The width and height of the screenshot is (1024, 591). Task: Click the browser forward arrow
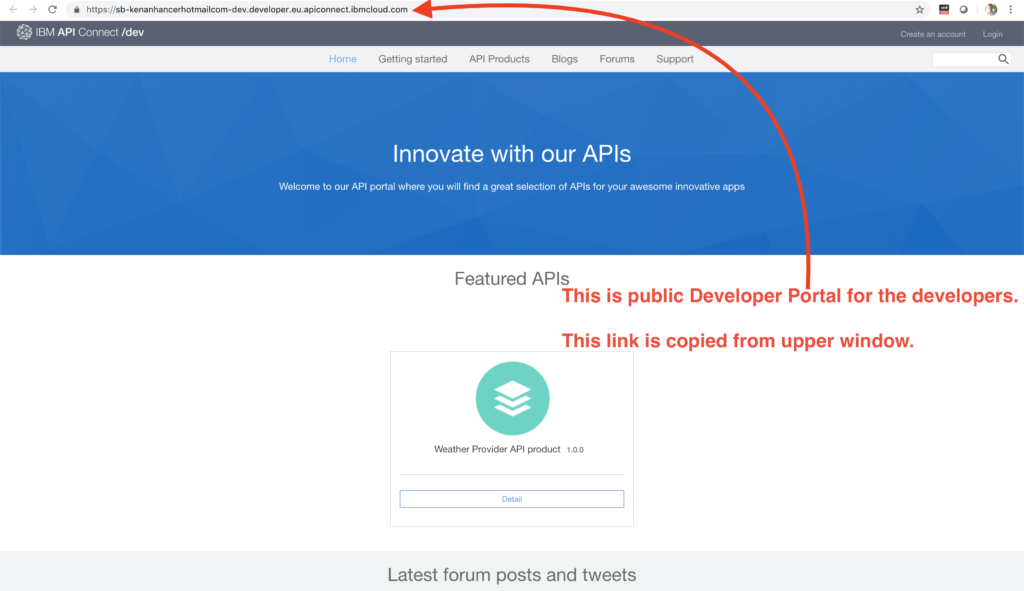tap(33, 10)
